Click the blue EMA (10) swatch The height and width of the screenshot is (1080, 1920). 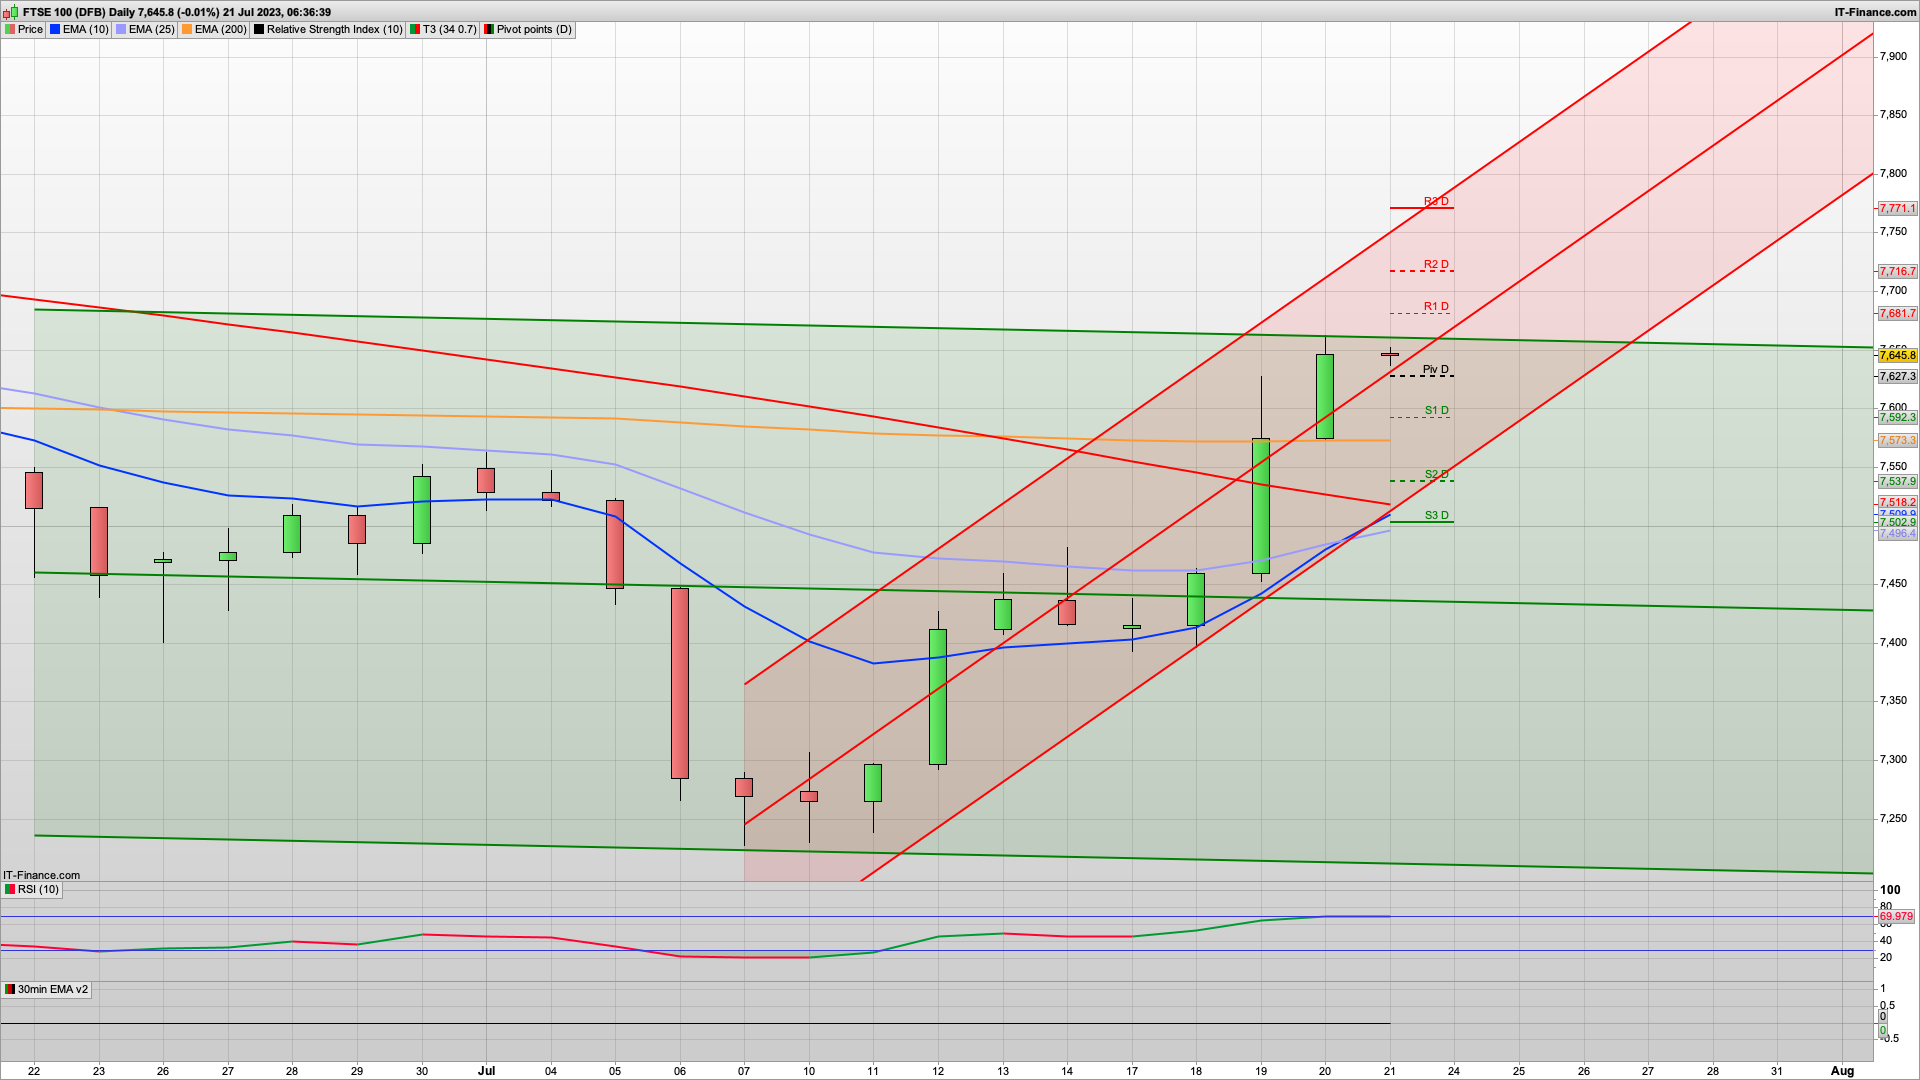pos(55,29)
